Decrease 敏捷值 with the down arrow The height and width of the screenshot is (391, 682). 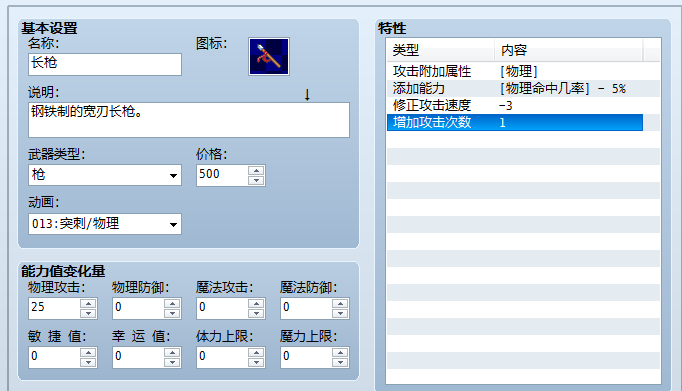click(x=88, y=362)
